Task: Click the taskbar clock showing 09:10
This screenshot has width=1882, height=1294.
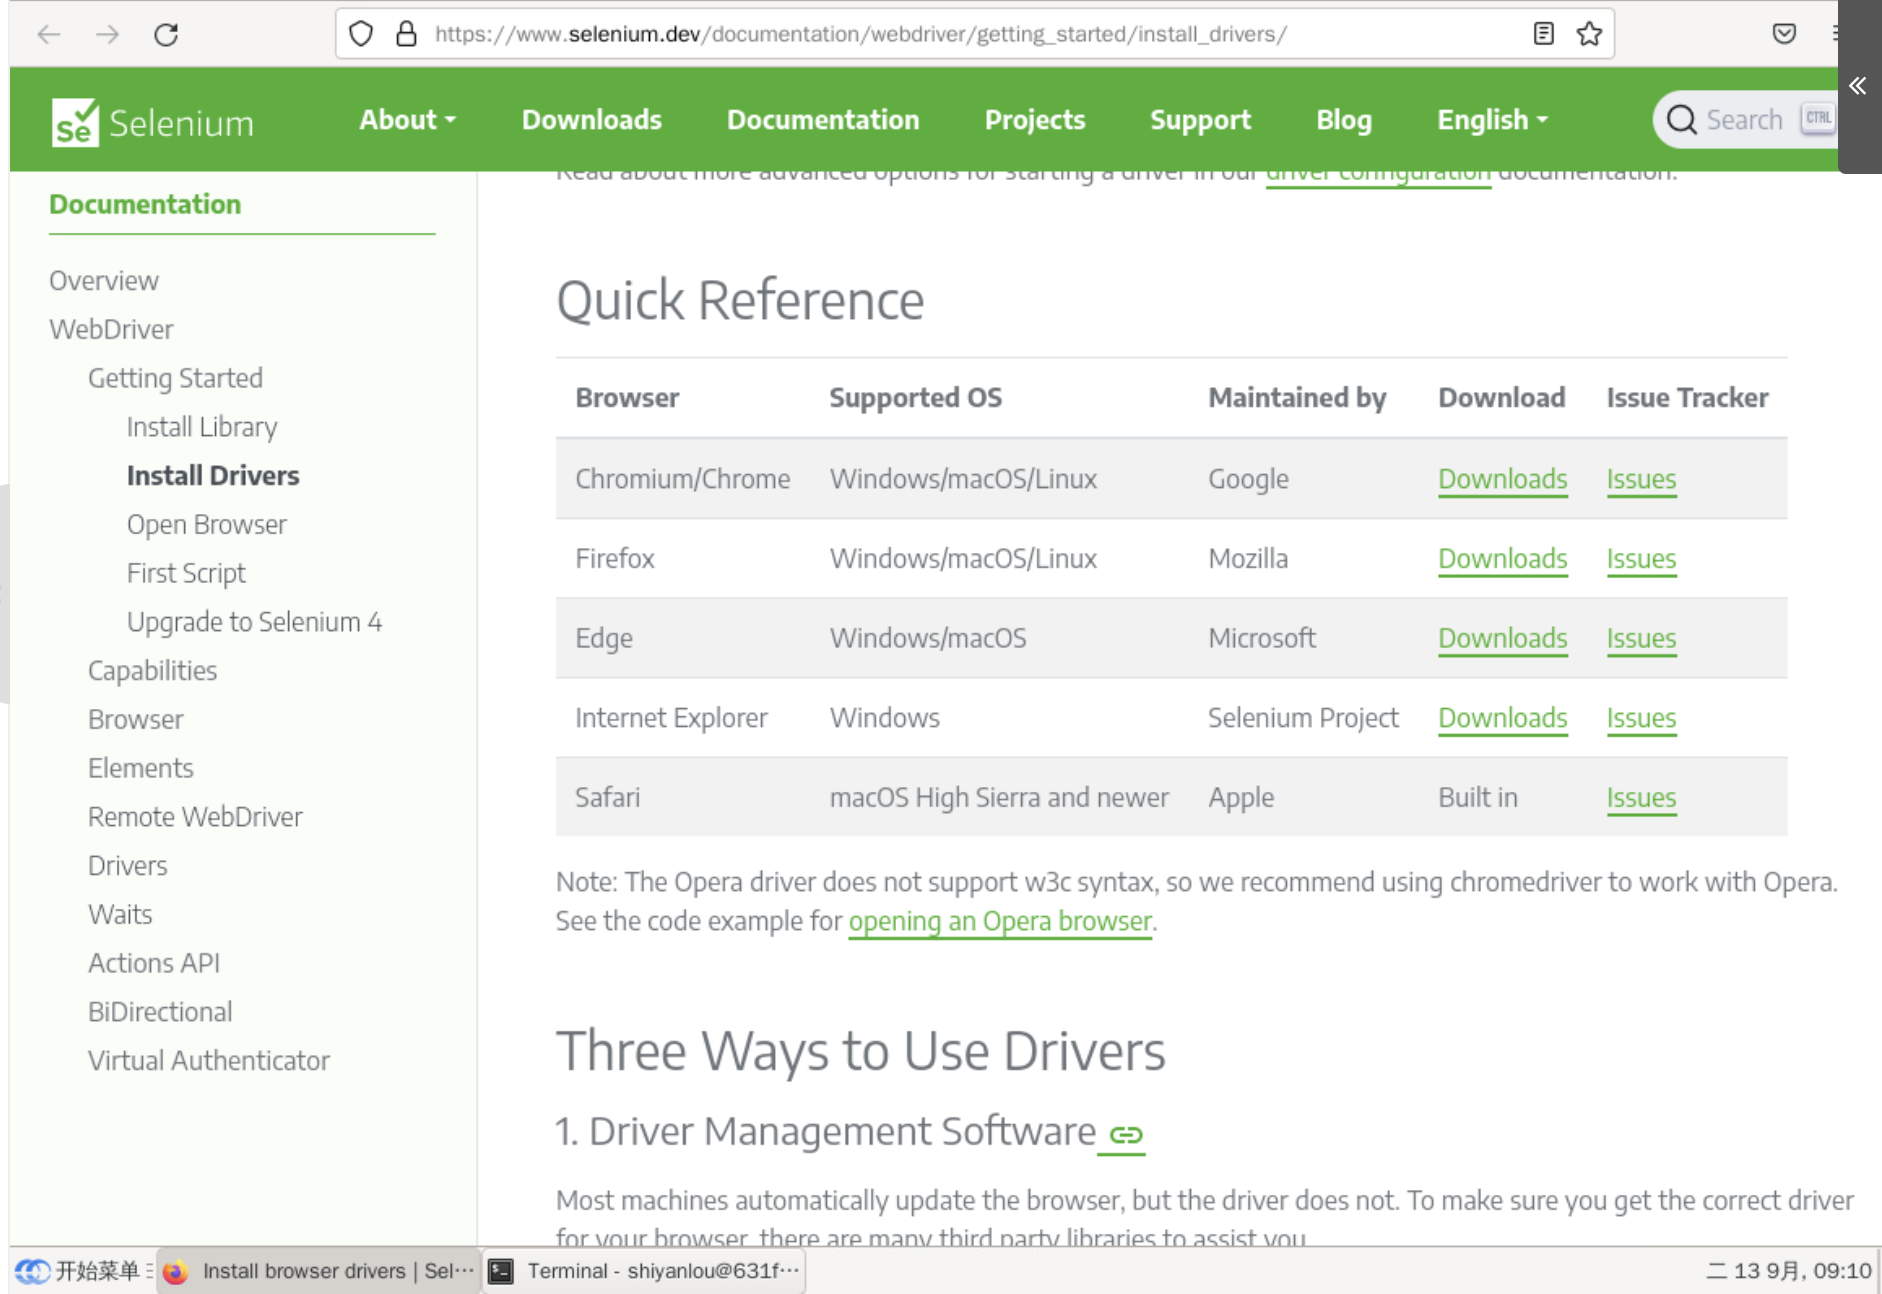Action: pyautogui.click(x=1788, y=1271)
